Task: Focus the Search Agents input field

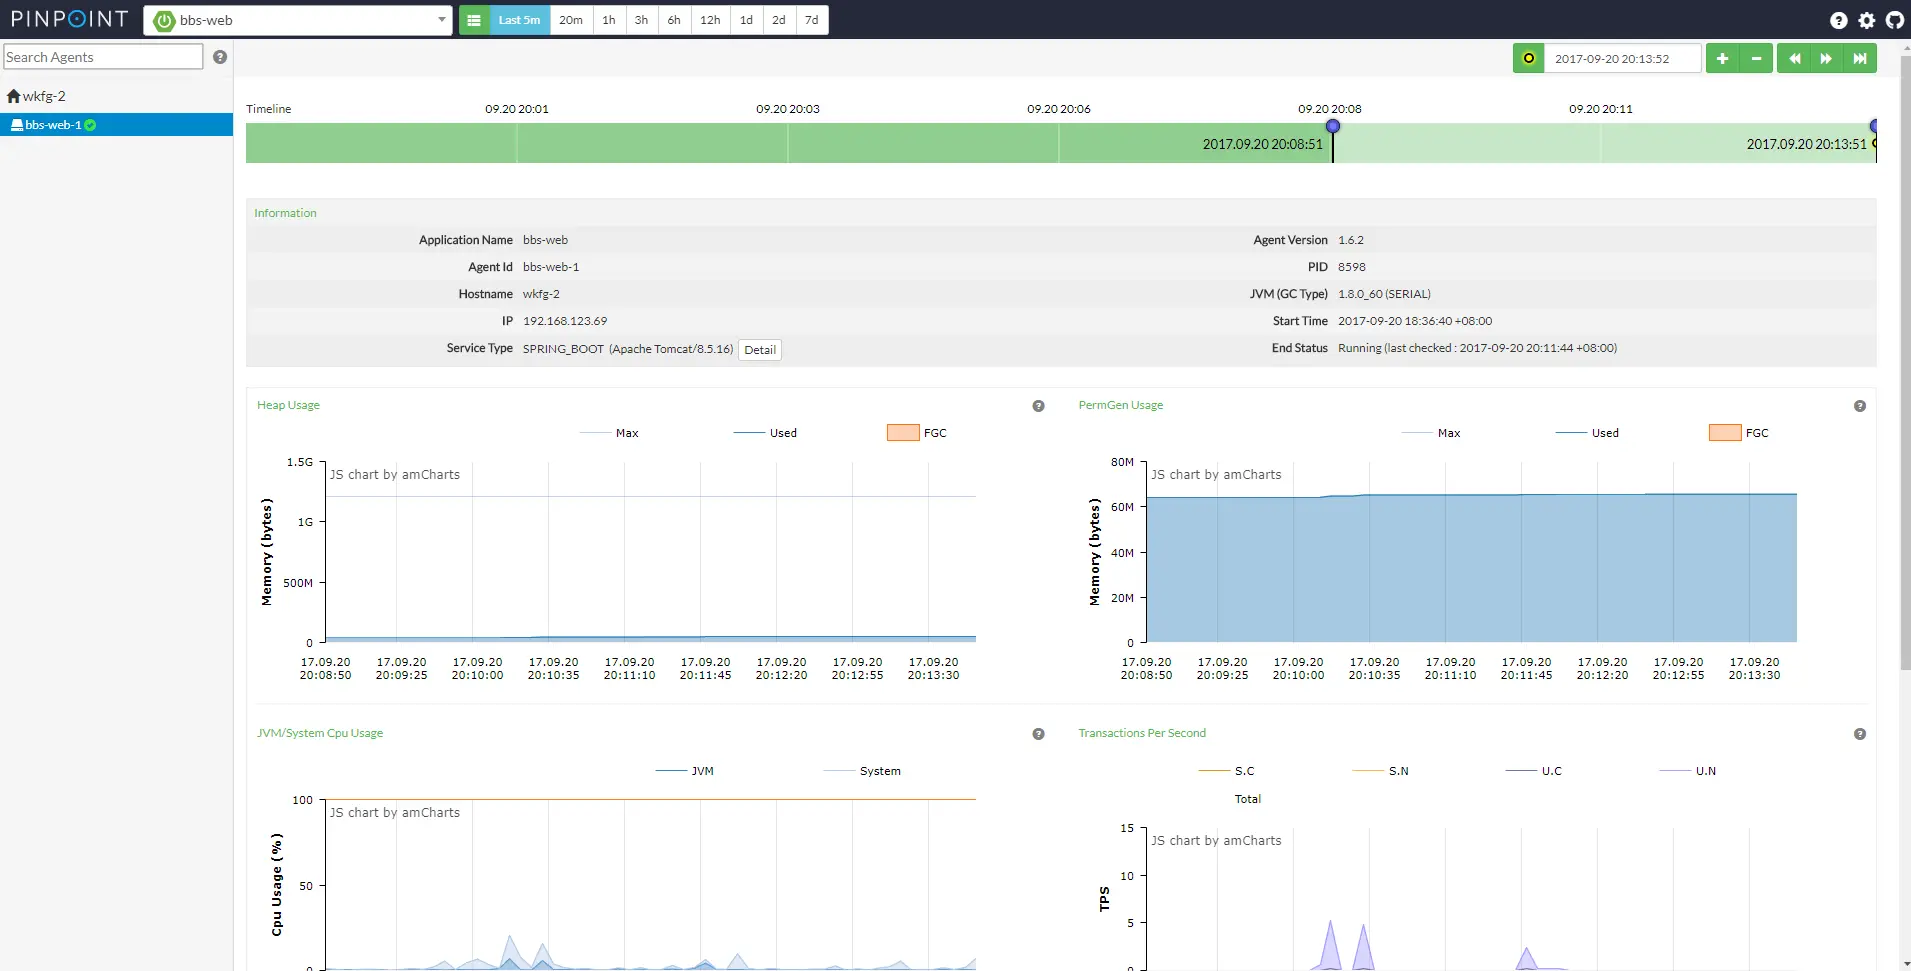Action: coord(103,57)
